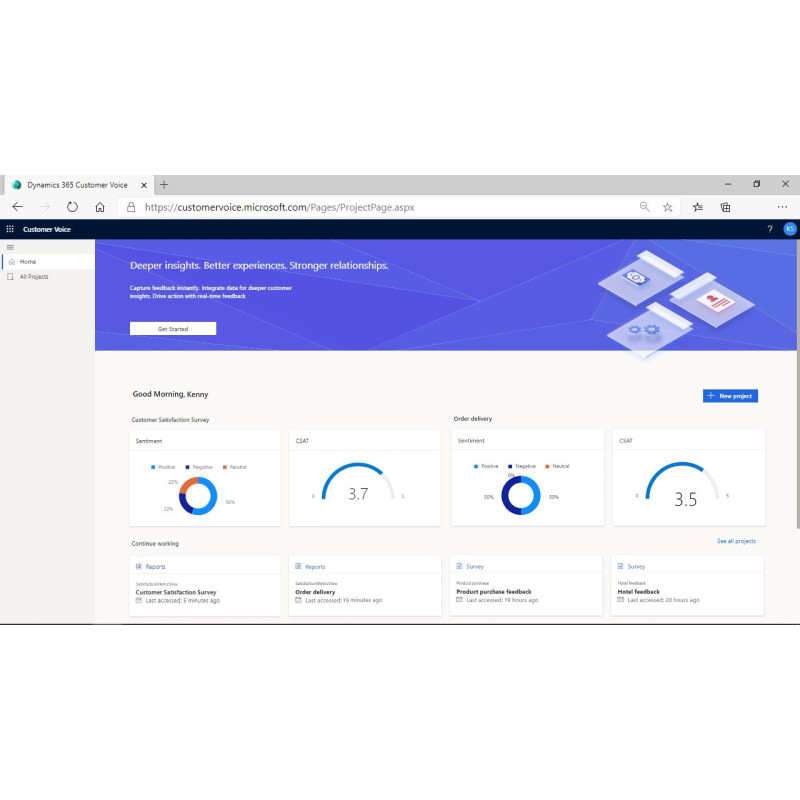Click Neutral legend swatch in Customer Satisfaction sentiment

224,467
